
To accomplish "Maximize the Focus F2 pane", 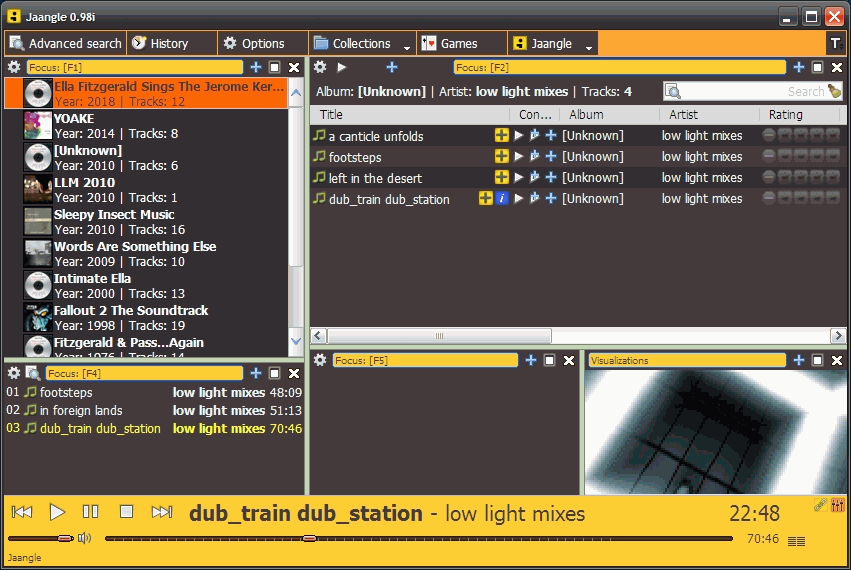I will point(817,67).
